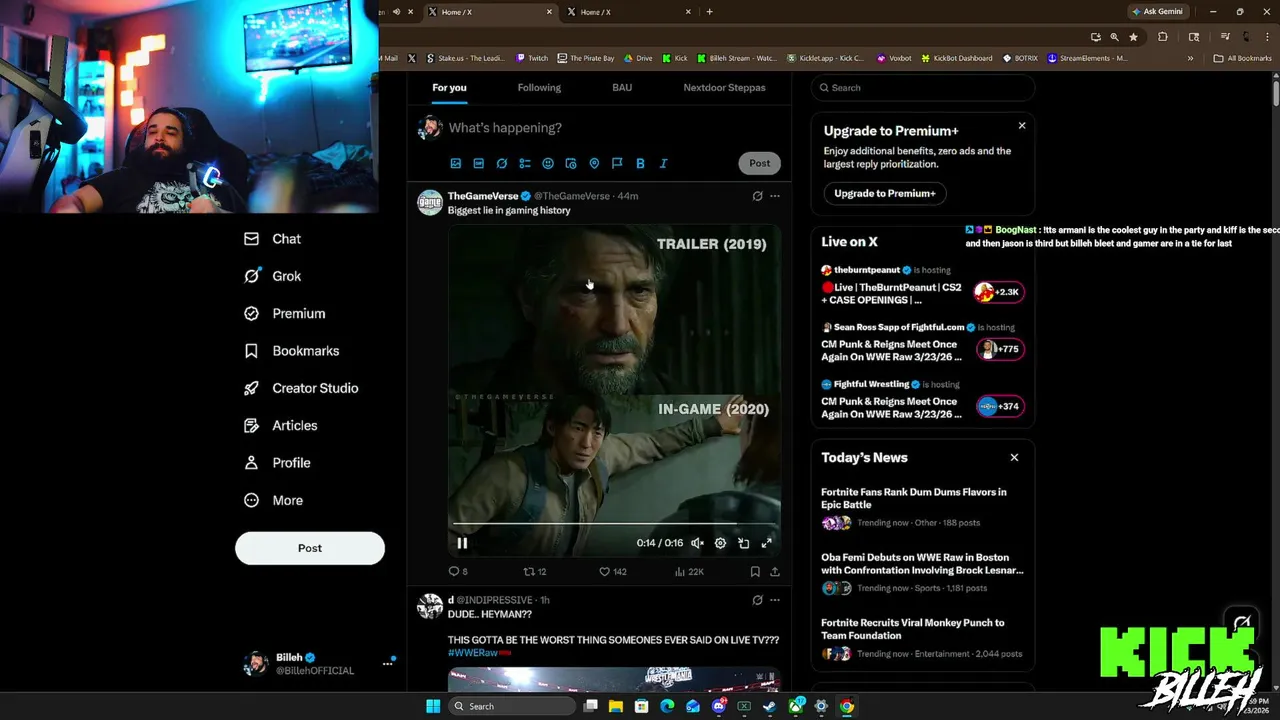
Task: Open Chat from the sidebar
Action: (x=273, y=239)
